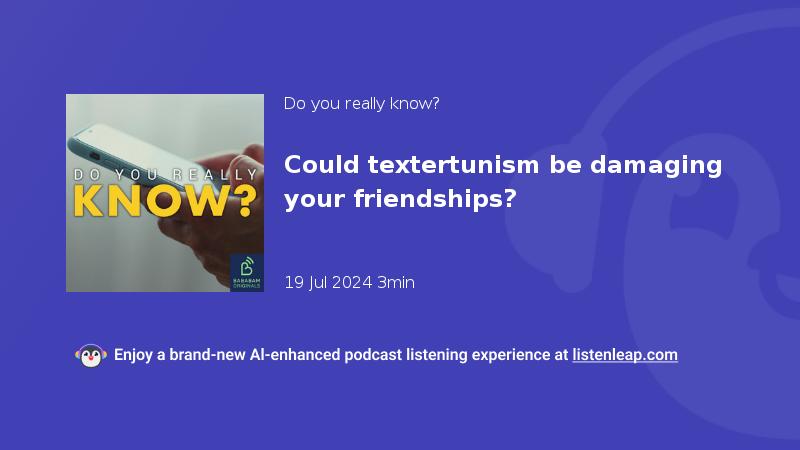The height and width of the screenshot is (450, 800).
Task: Click the word "textertunism" in the headline
Action: [x=453, y=165]
